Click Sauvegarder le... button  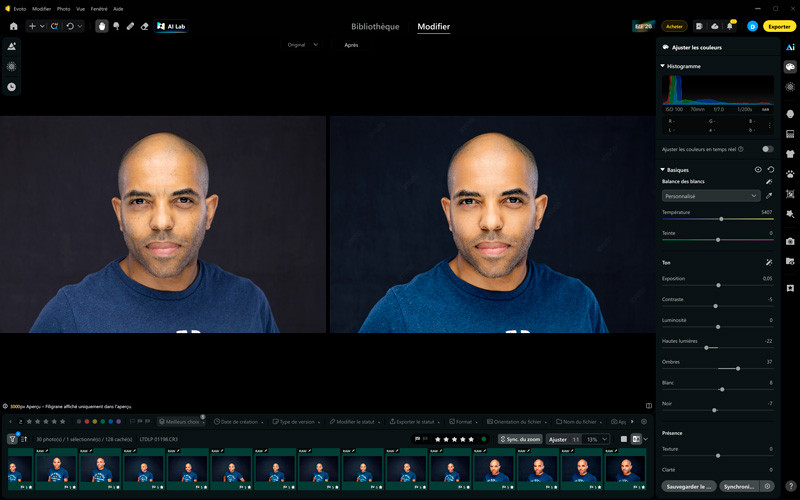(689, 486)
